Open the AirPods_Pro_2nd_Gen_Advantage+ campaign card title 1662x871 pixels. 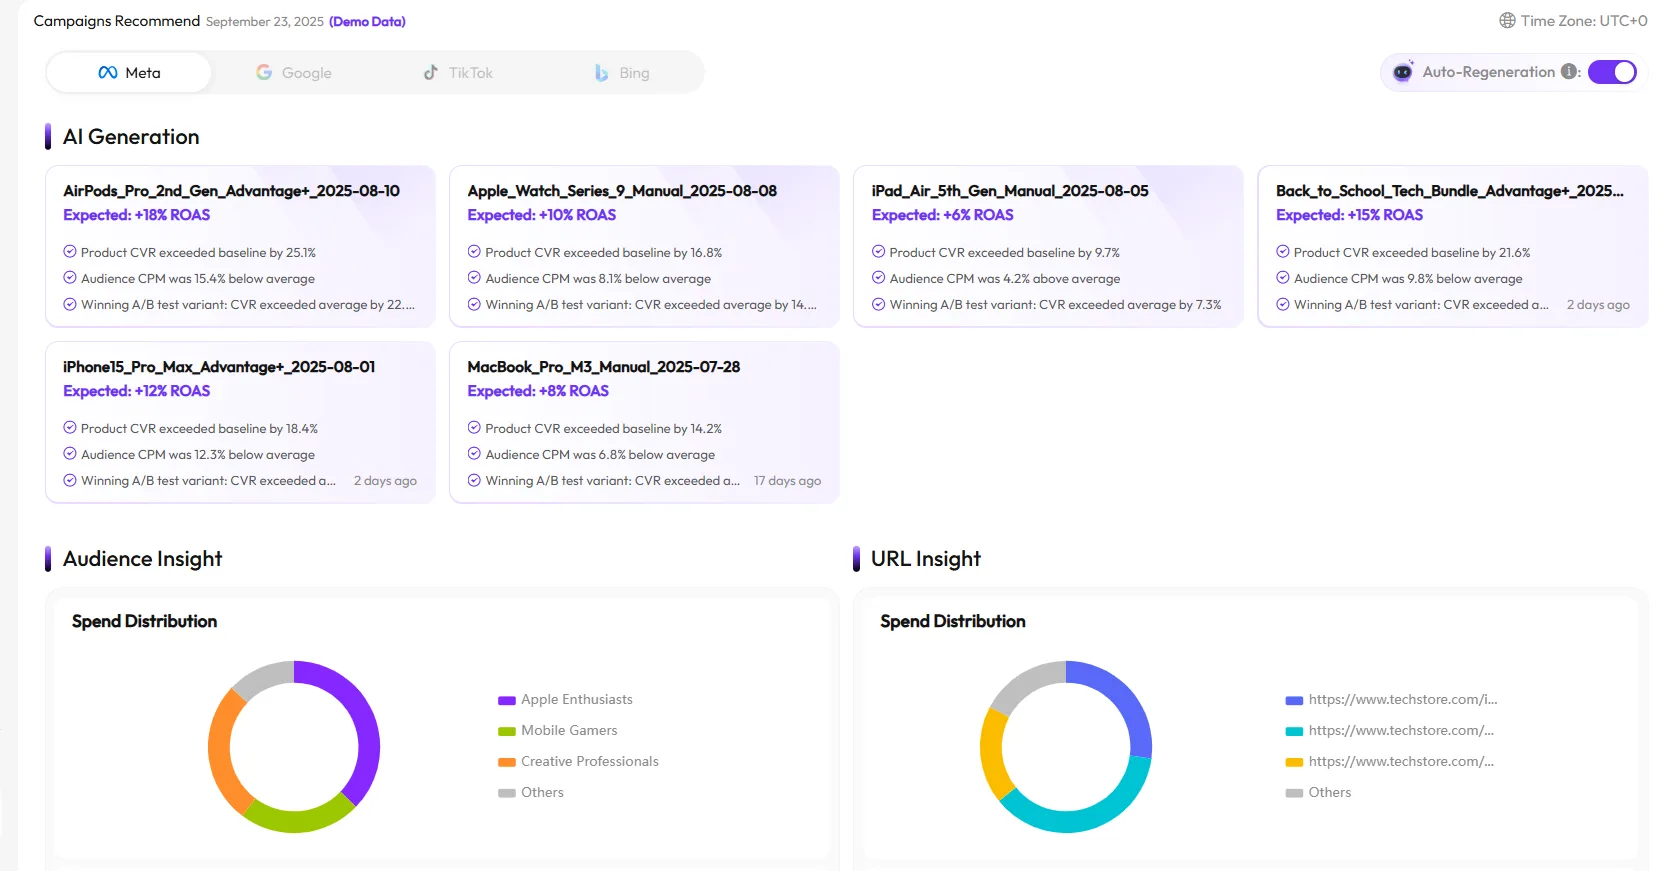tap(231, 191)
